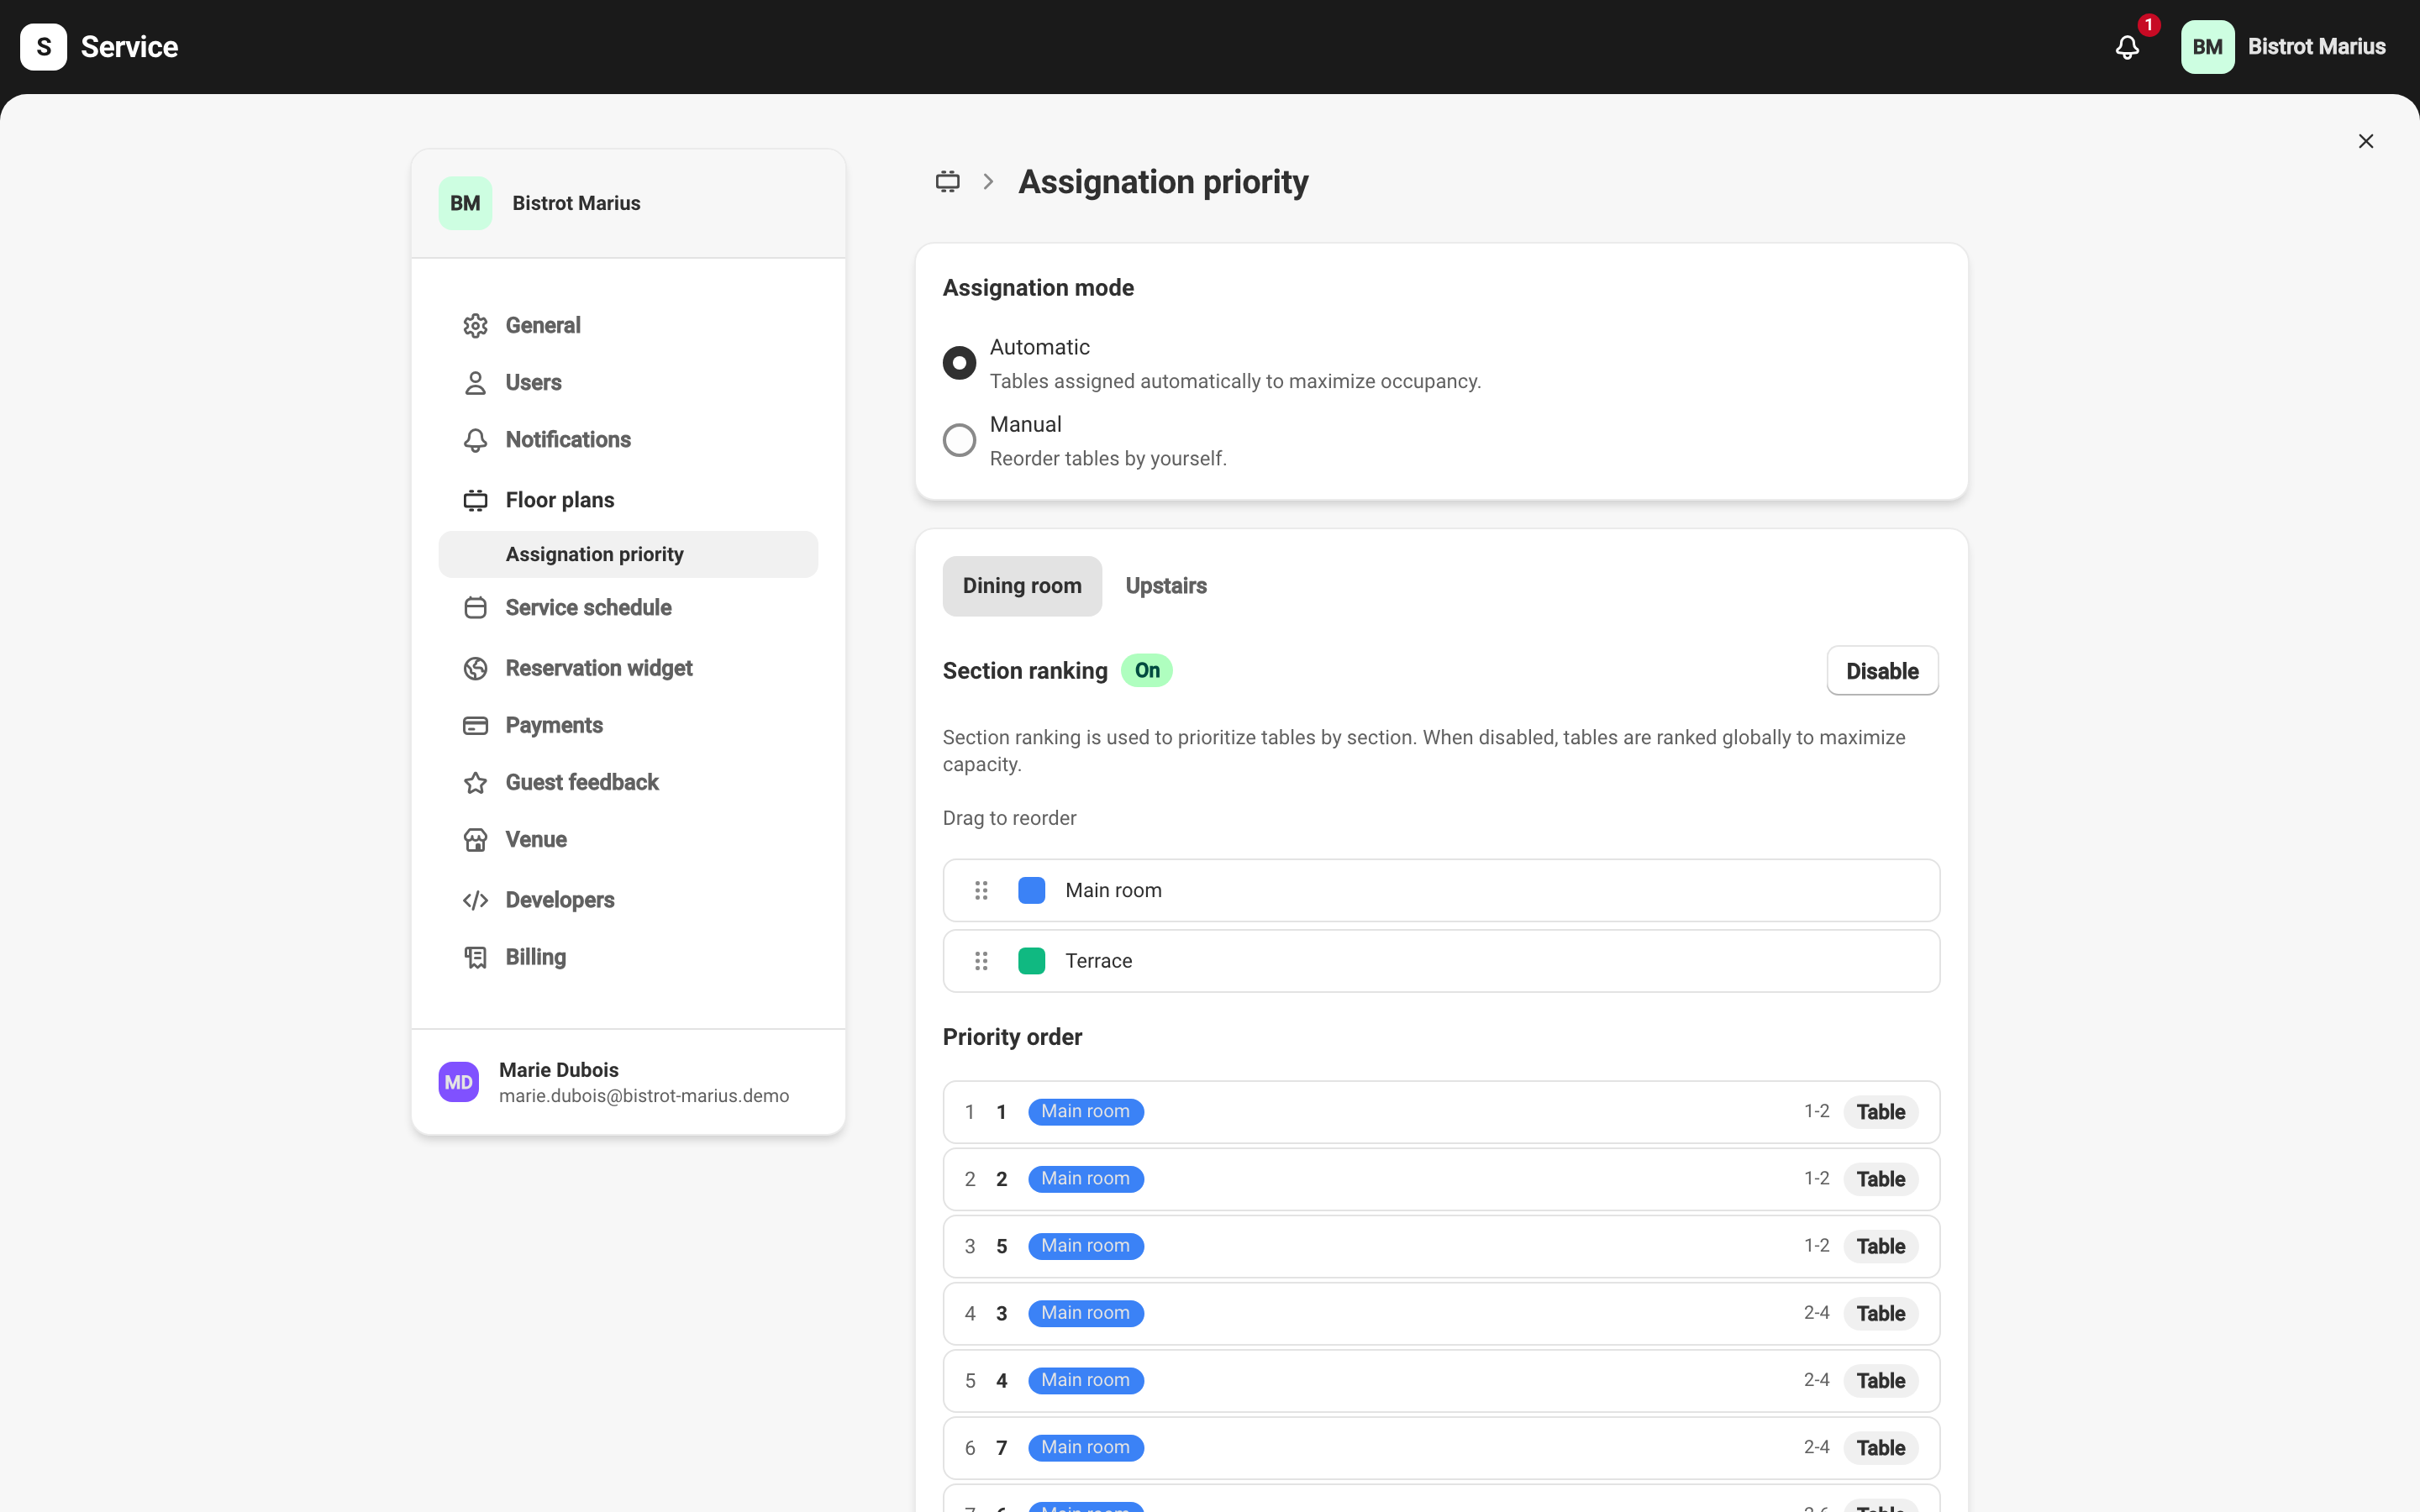The height and width of the screenshot is (1512, 2420).
Task: Grab the Terrace drag handle
Action: coord(981,961)
